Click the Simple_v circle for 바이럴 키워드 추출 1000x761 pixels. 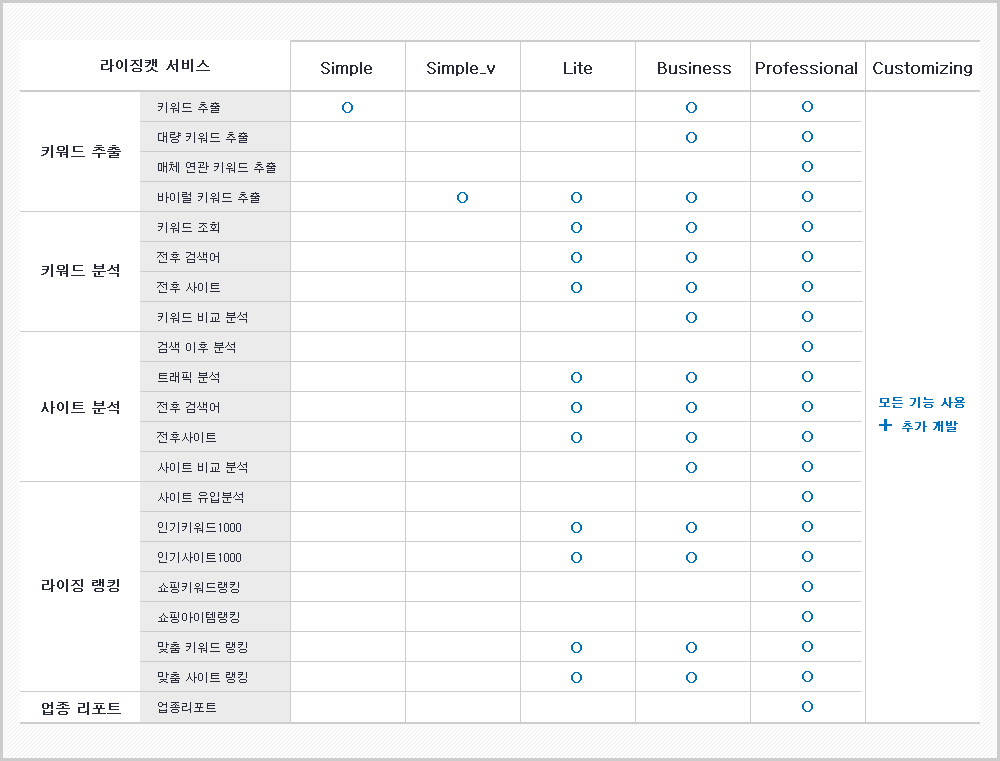[x=462, y=197]
